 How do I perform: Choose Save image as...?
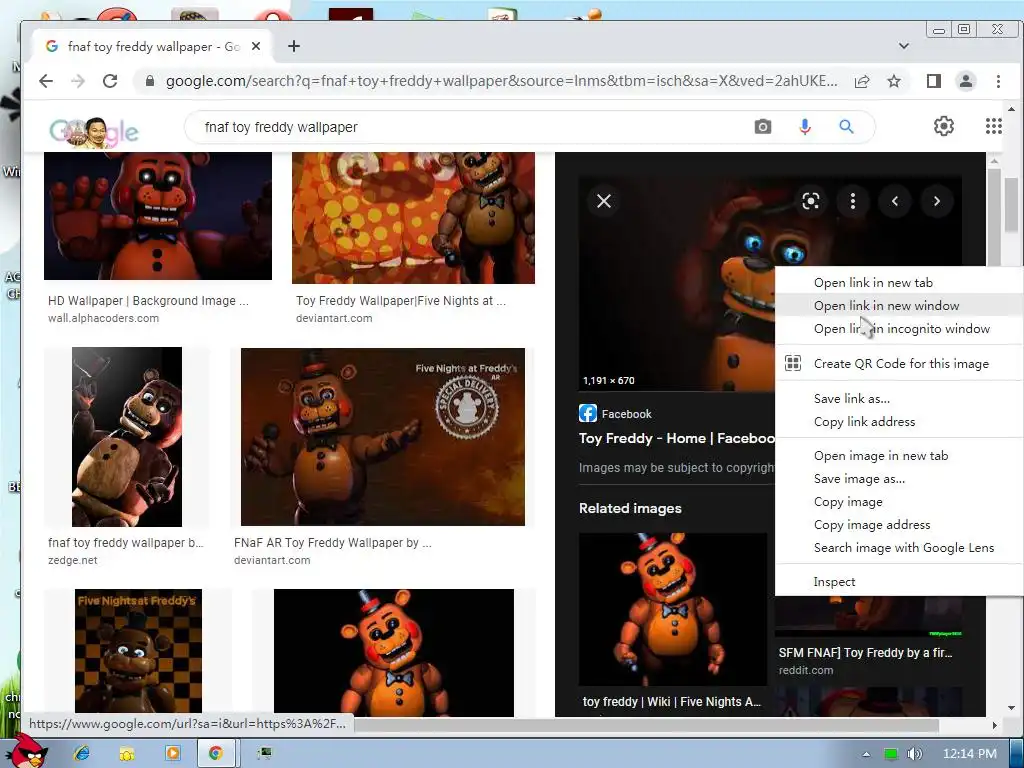pos(899,479)
